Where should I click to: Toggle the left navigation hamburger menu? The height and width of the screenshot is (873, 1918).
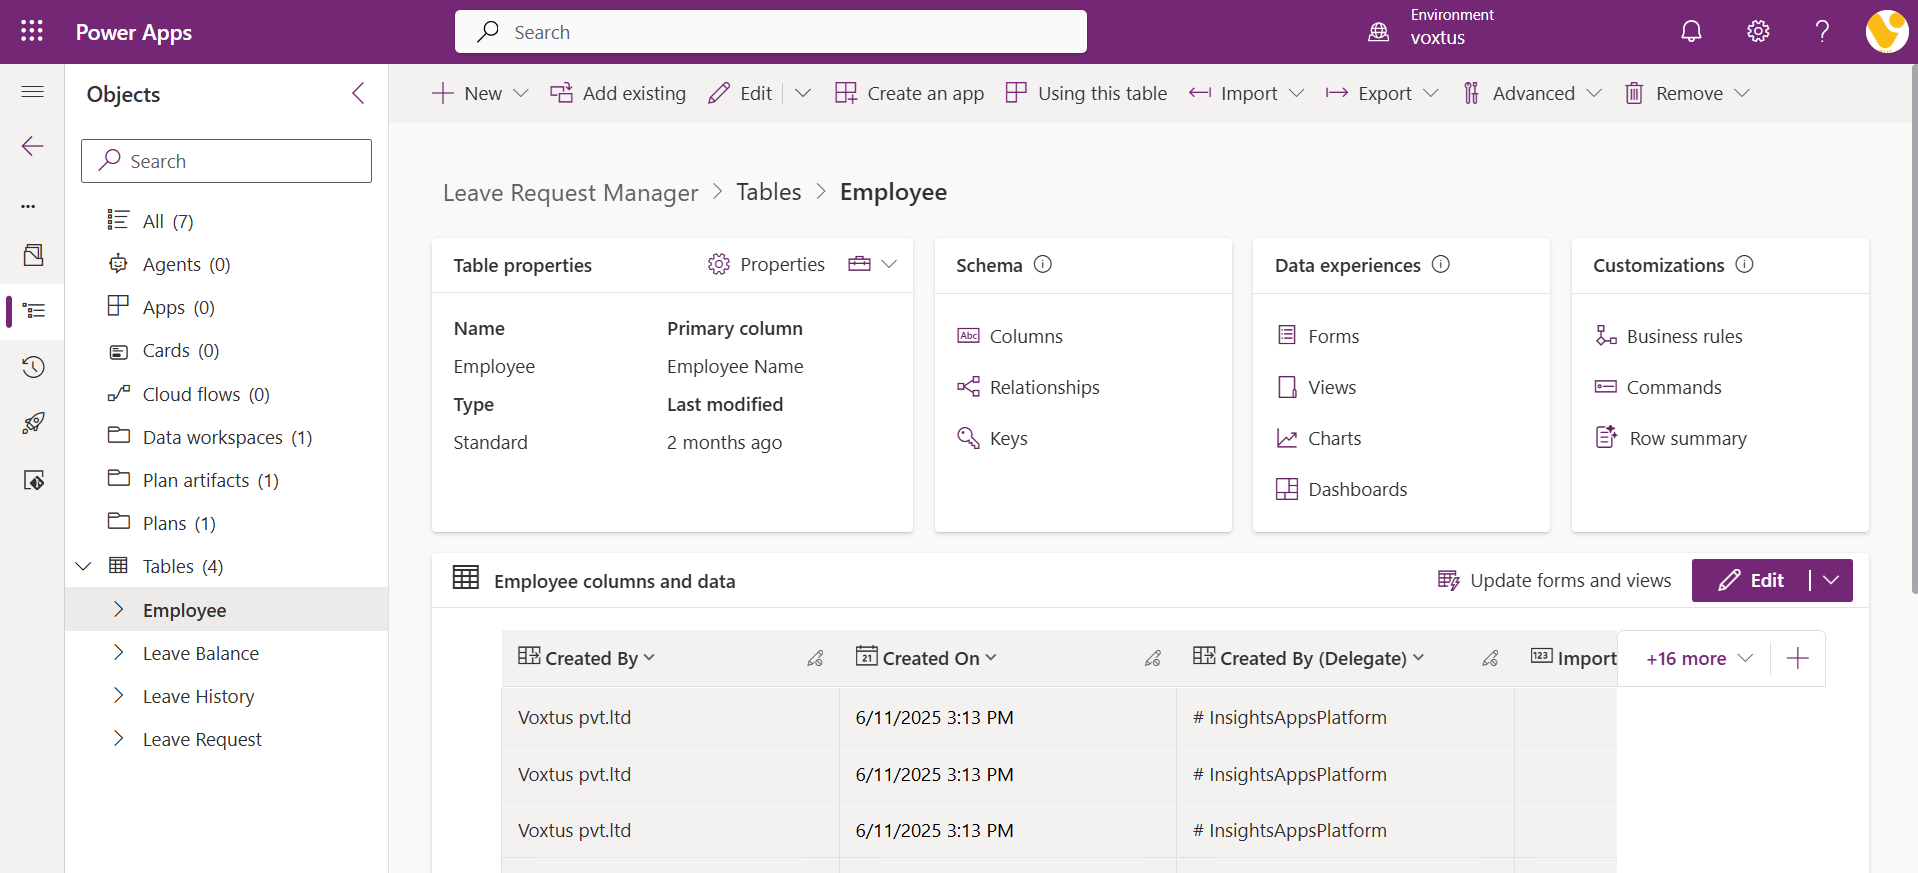pos(33,92)
